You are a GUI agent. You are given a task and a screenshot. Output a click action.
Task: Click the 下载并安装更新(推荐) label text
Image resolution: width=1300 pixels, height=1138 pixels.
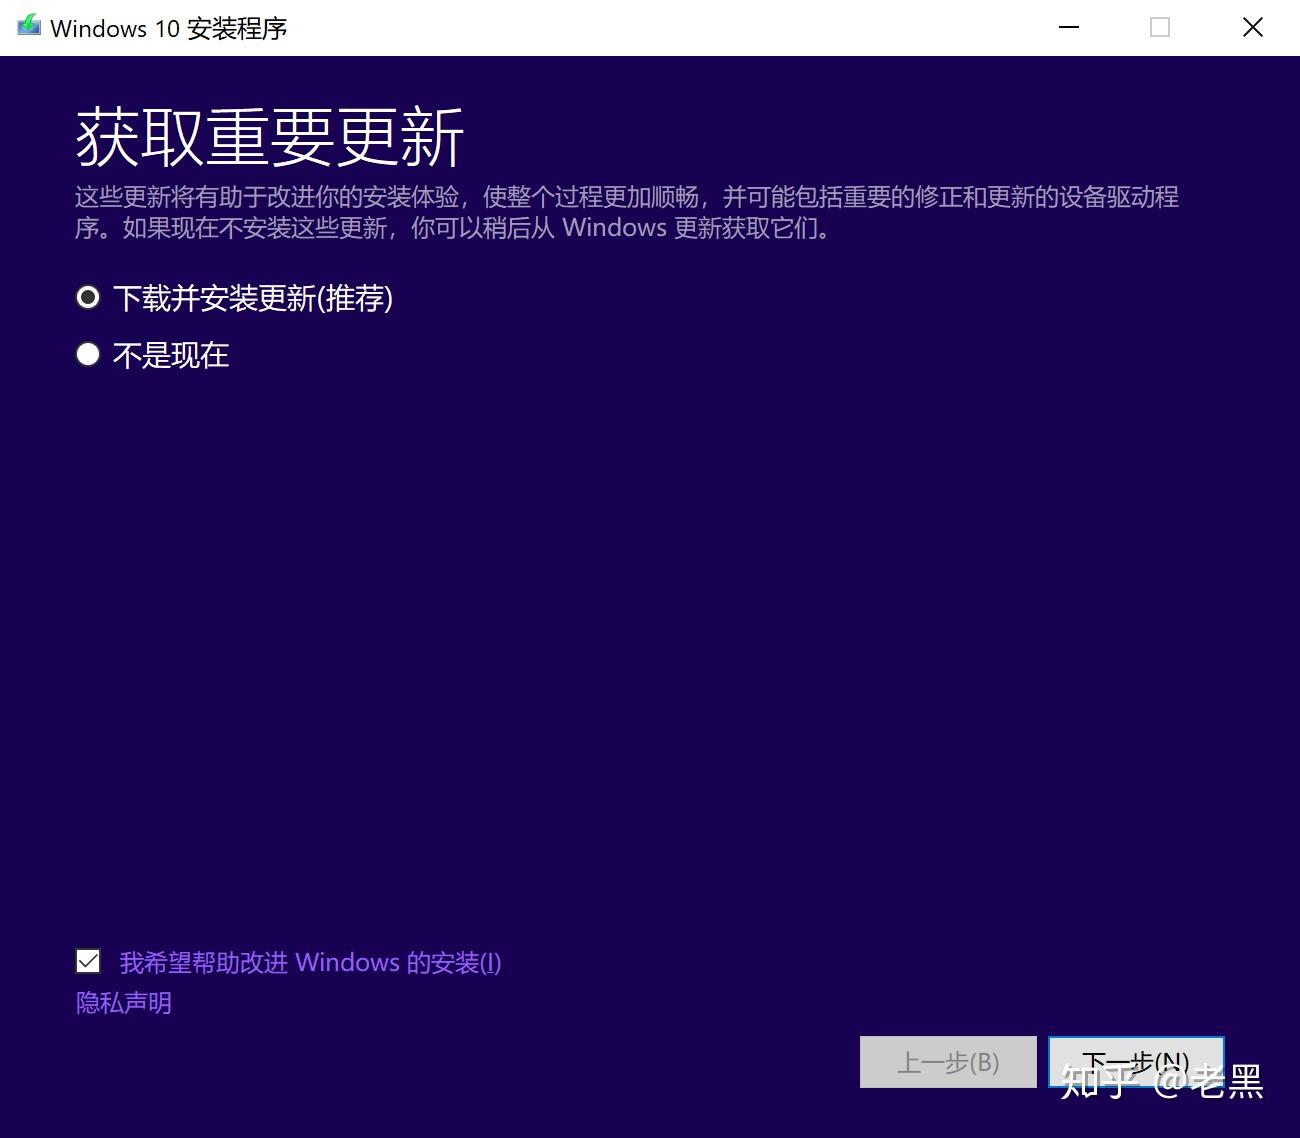pos(253,298)
